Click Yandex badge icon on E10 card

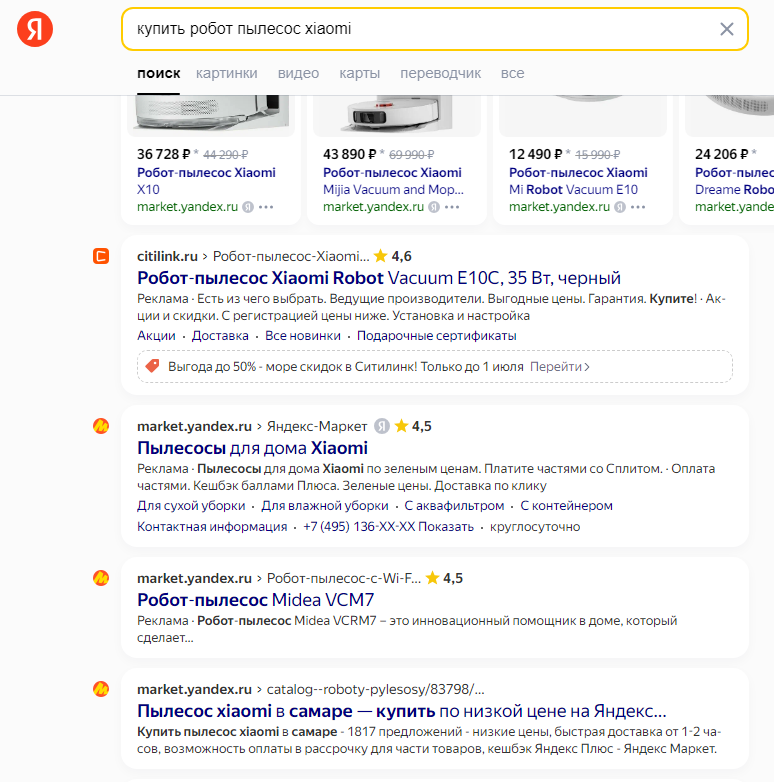[620, 207]
